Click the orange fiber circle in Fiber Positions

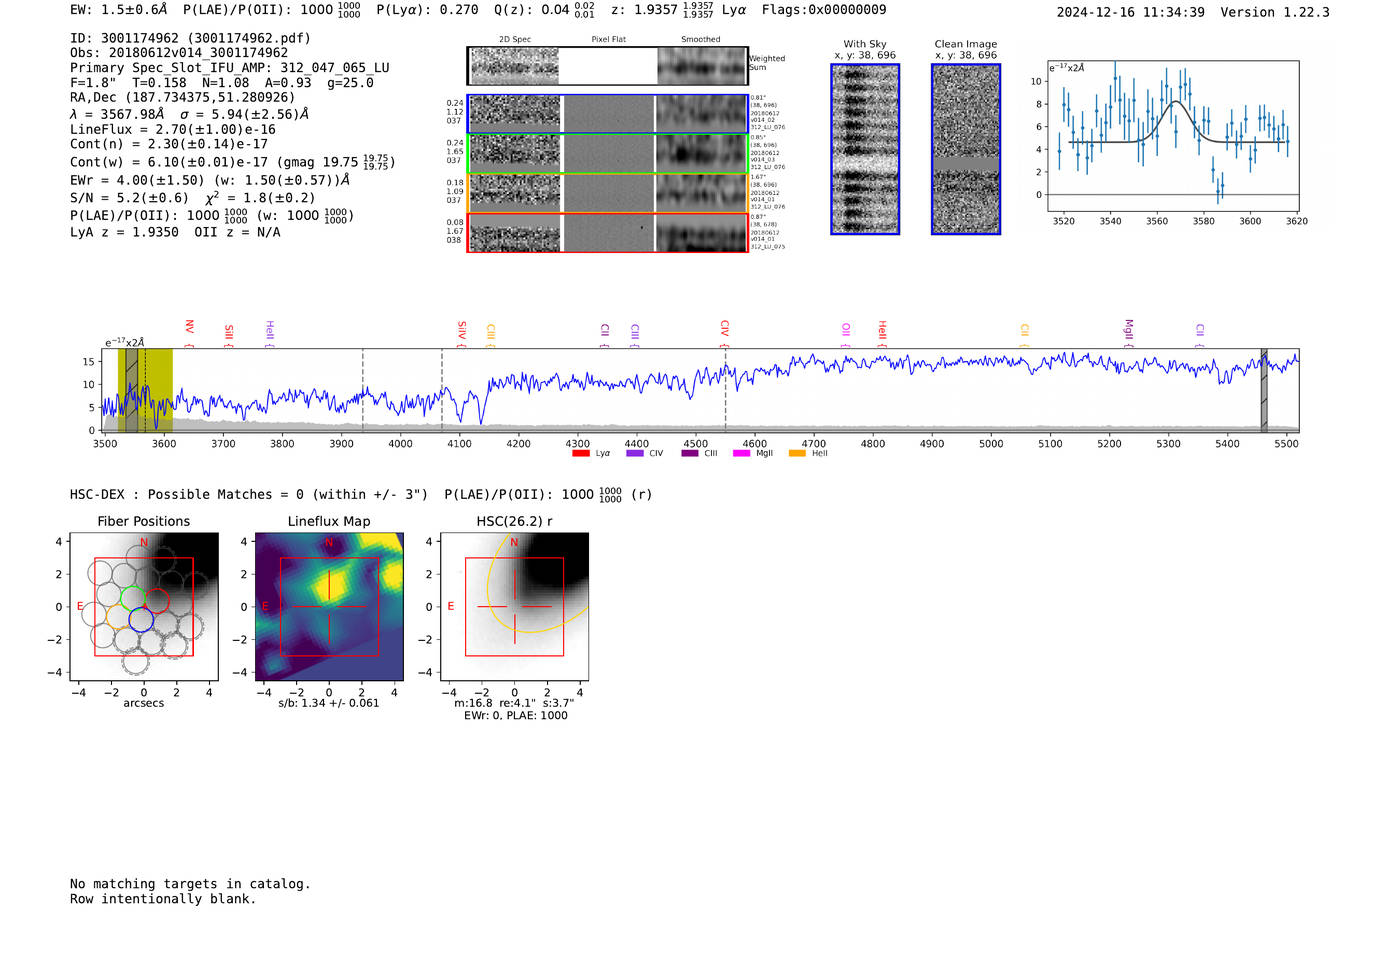(118, 616)
